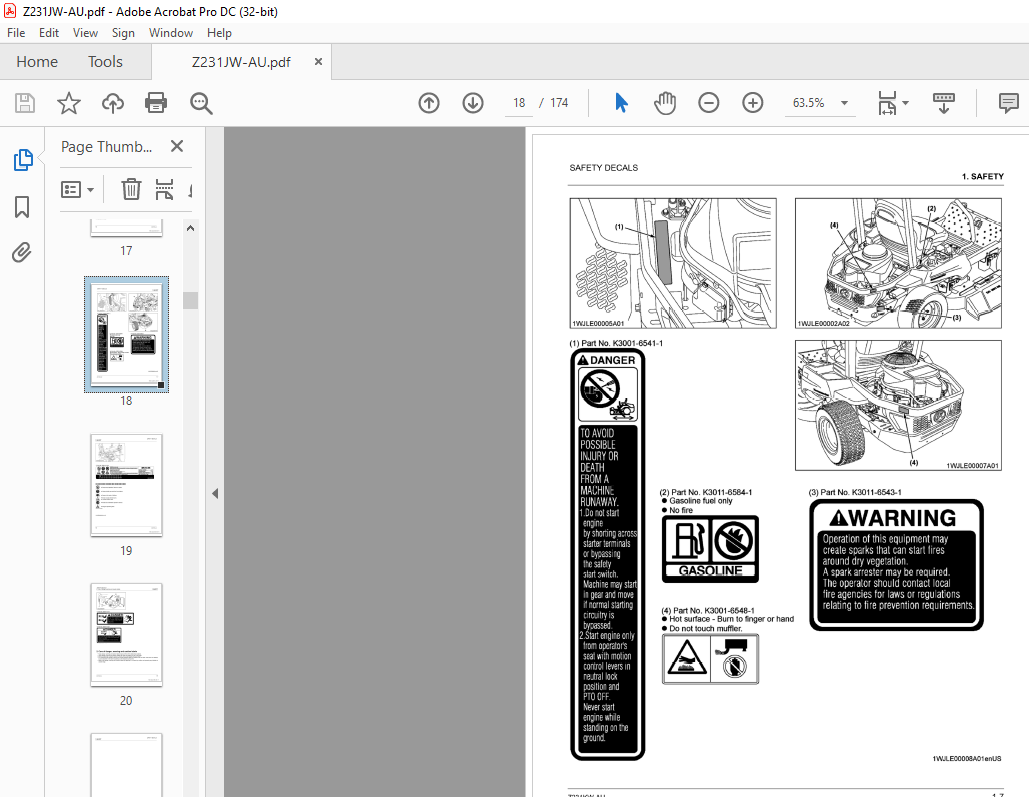Close the Page Thumbnails panel

(x=177, y=146)
